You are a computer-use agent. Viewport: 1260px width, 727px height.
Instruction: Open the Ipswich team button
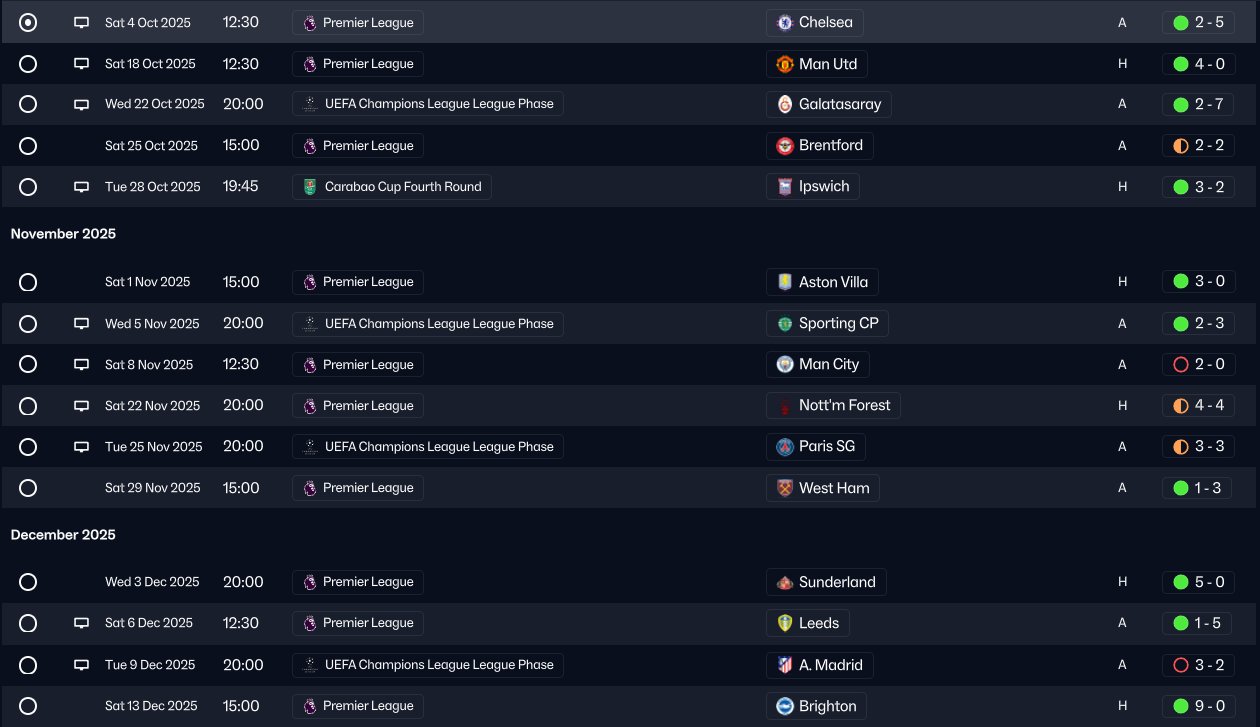813,187
